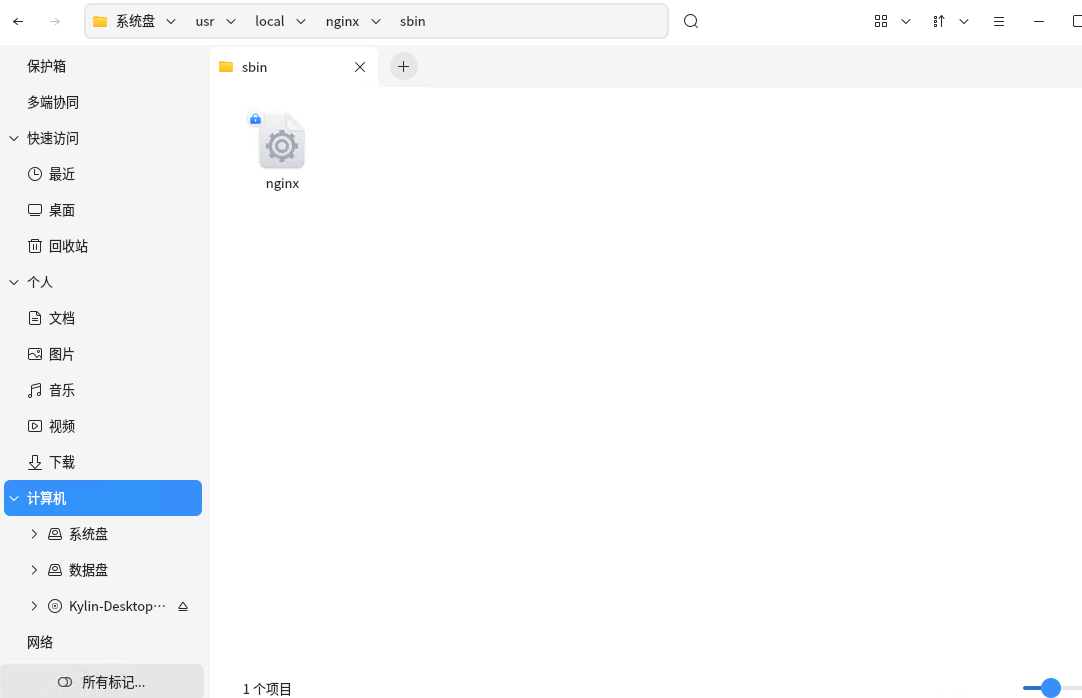1082x698 pixels.
Task: Open the sort options dropdown arrow
Action: pos(964,21)
